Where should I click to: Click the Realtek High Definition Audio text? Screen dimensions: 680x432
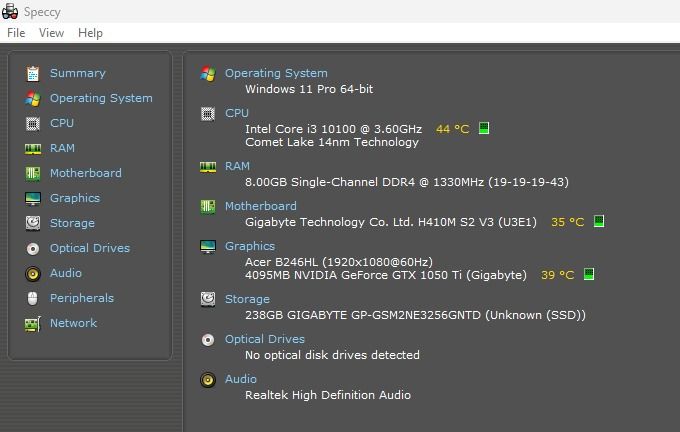pyautogui.click(x=328, y=395)
